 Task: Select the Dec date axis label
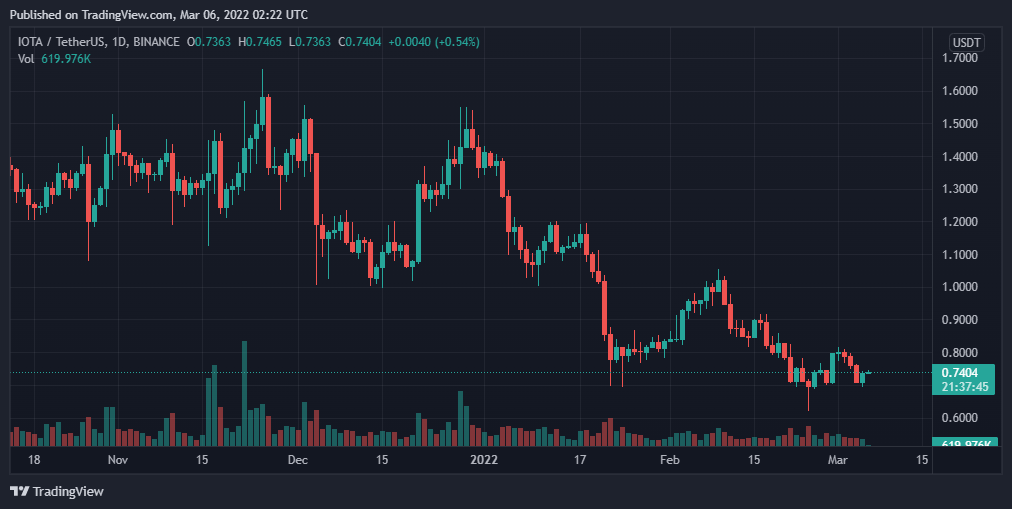click(x=298, y=460)
